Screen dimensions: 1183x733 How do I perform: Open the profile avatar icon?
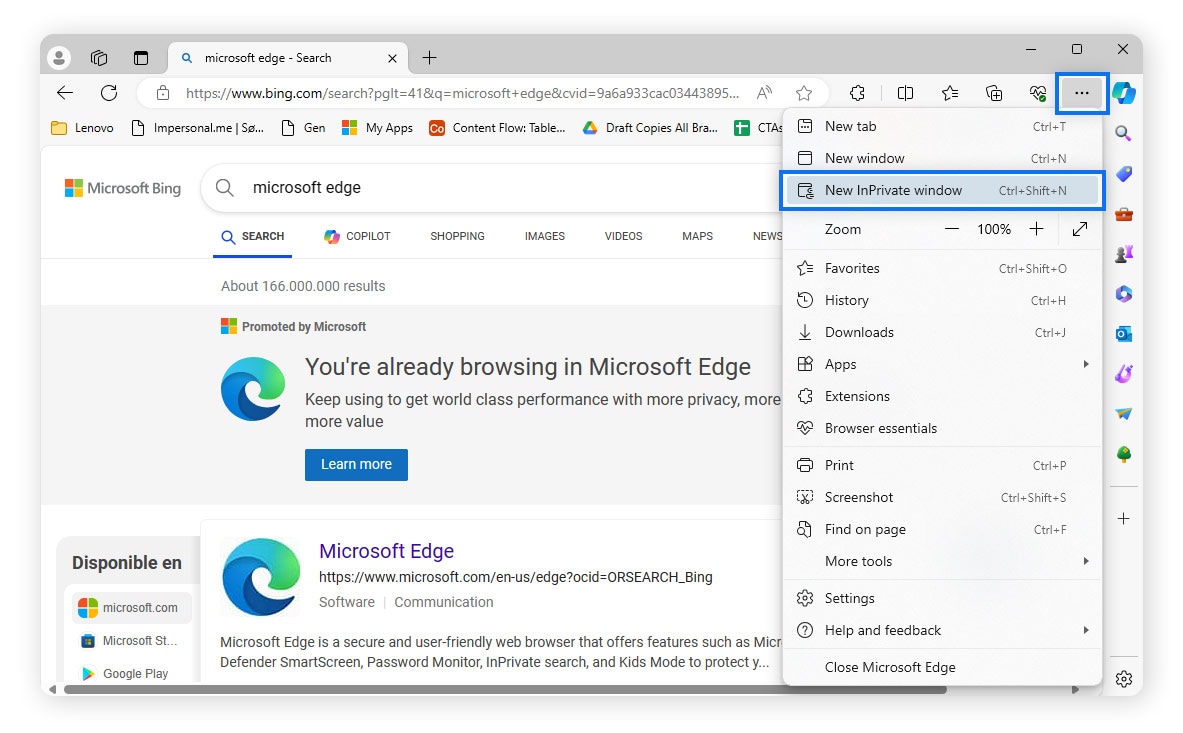point(59,57)
